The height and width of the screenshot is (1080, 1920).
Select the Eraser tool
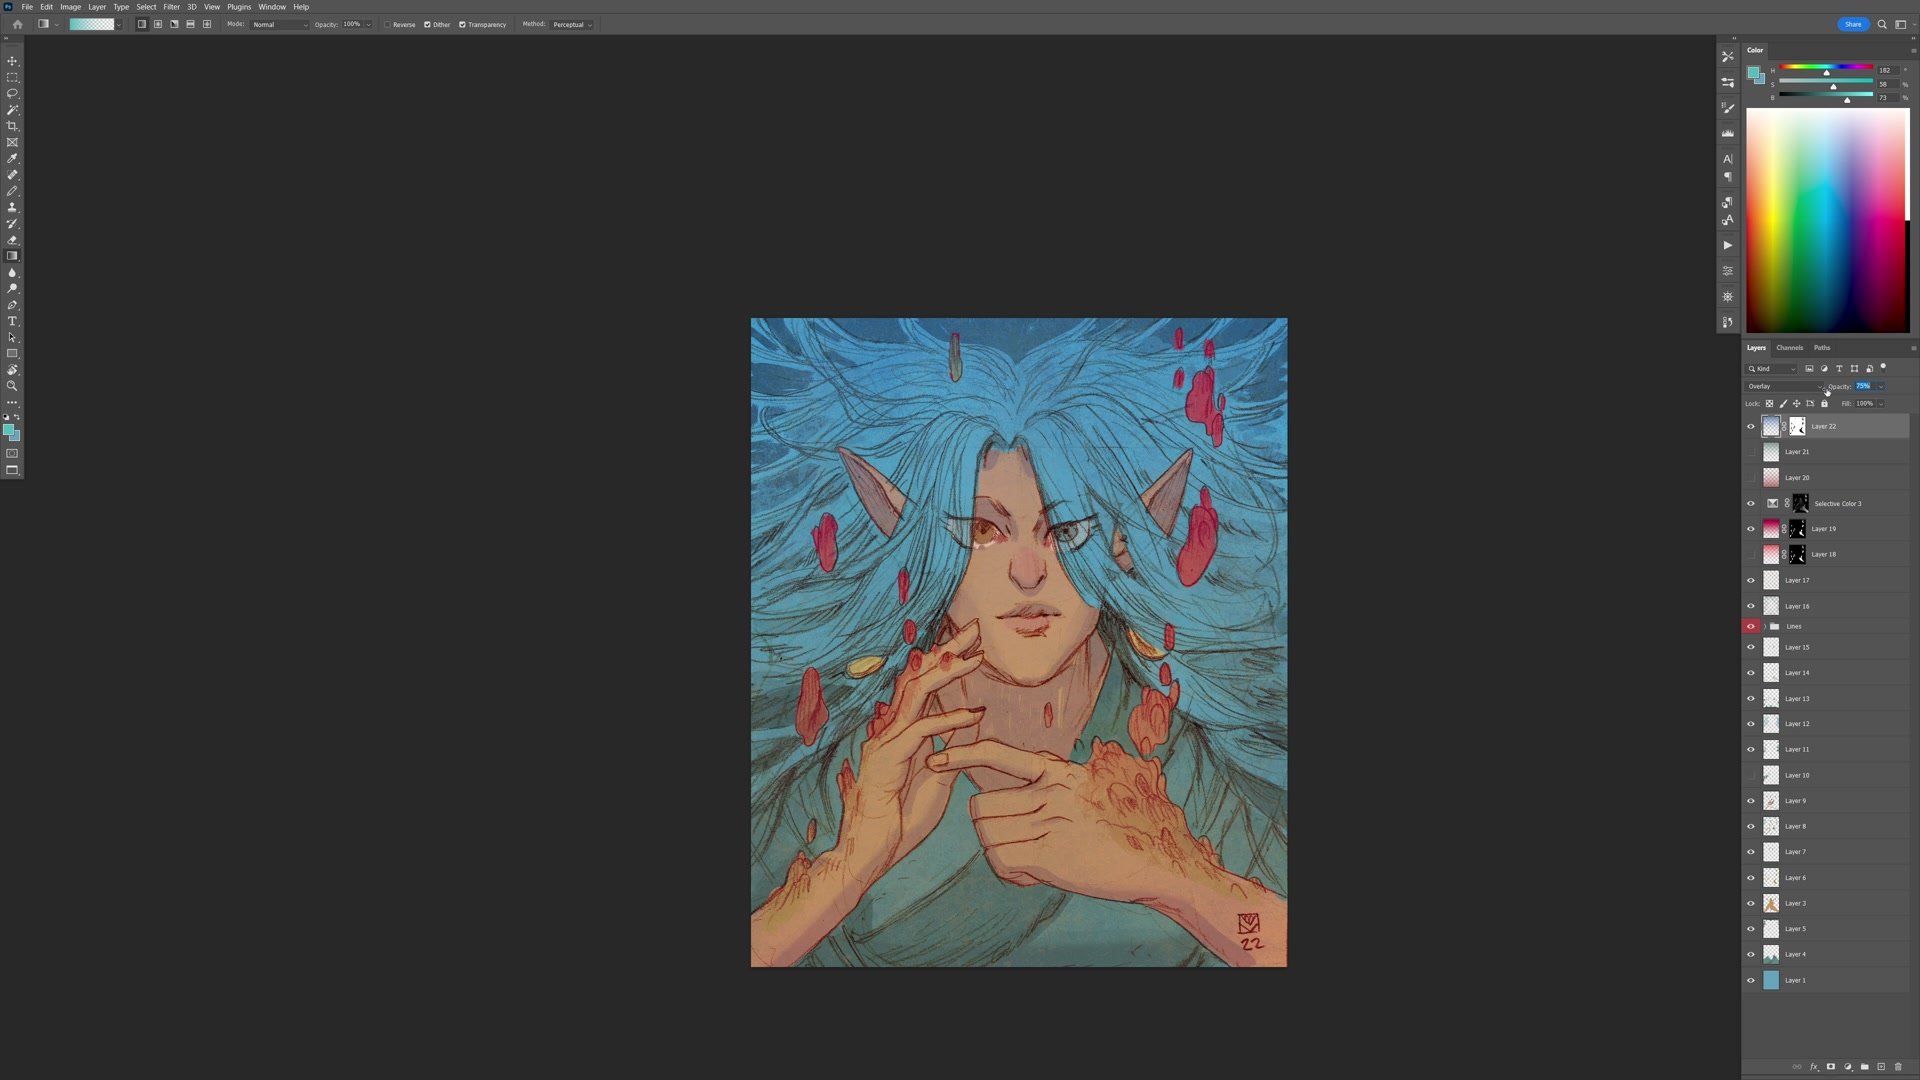(x=12, y=240)
